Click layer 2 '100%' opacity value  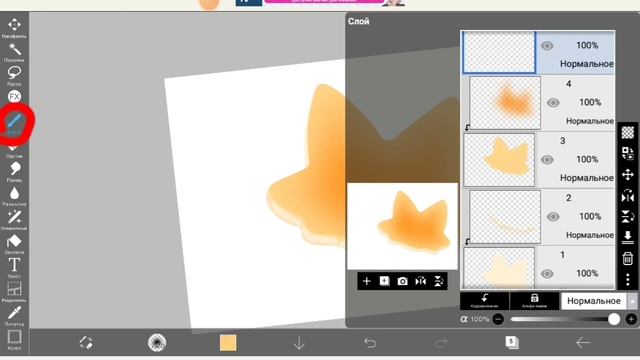[x=590, y=216]
